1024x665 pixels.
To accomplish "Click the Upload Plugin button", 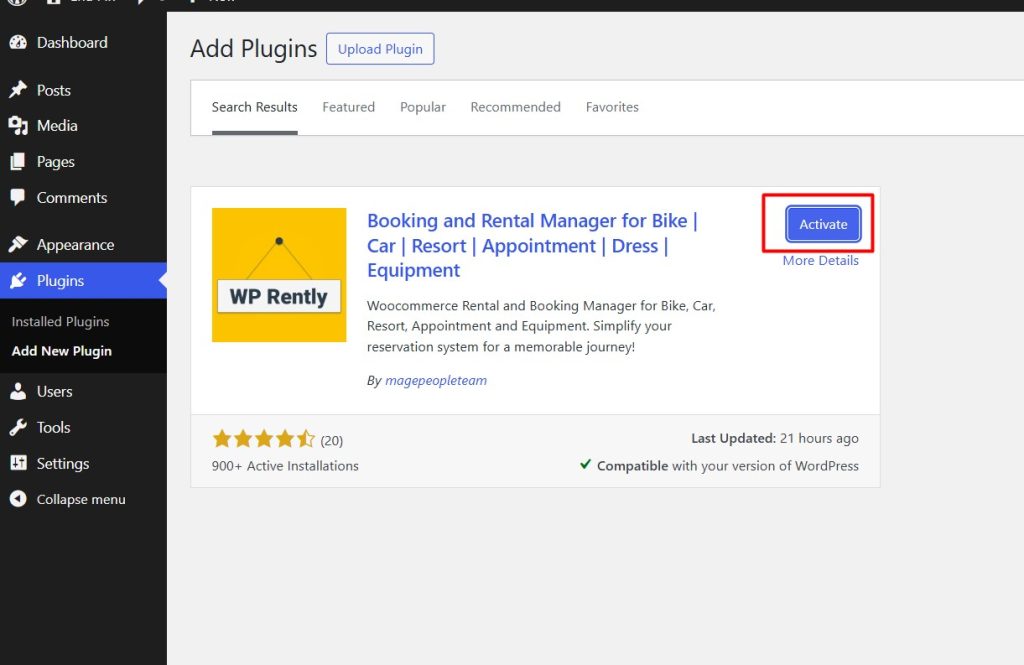I will tap(380, 49).
